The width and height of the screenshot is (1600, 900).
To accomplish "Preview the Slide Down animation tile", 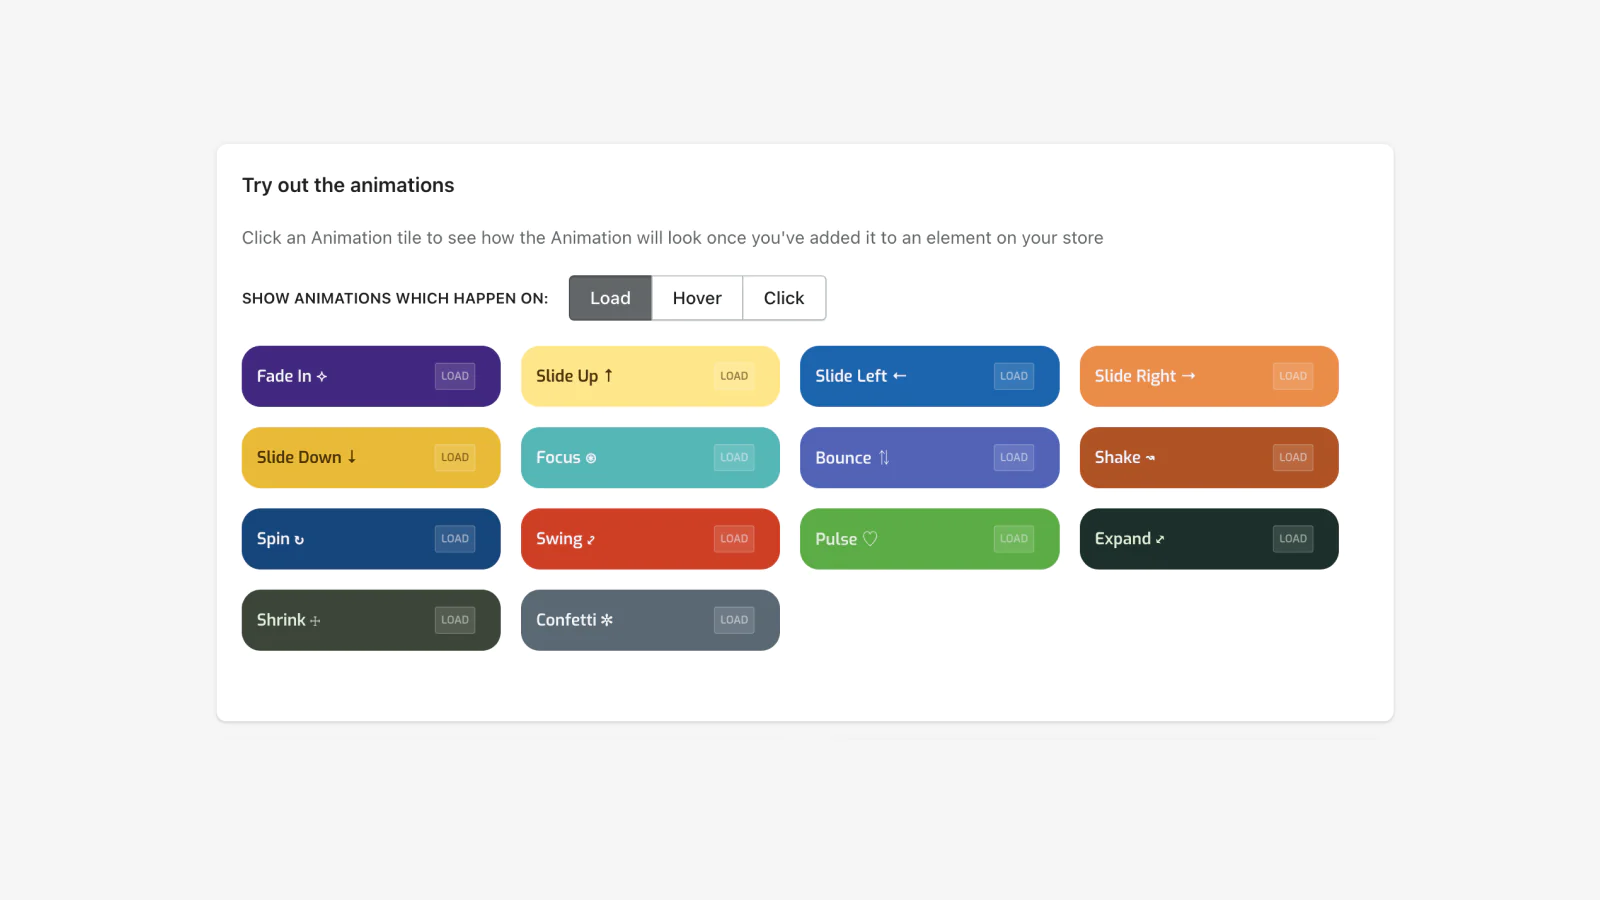I will tap(371, 457).
